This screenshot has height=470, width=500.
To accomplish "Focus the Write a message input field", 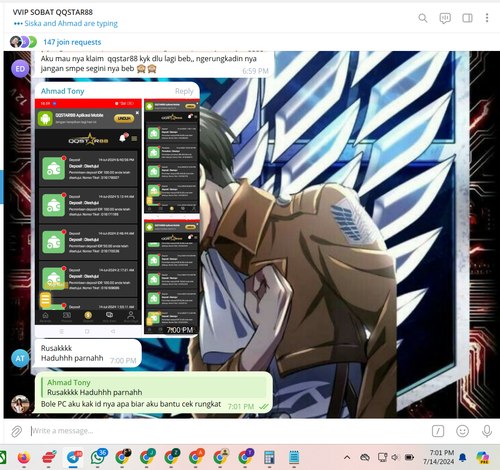I will tap(227, 431).
